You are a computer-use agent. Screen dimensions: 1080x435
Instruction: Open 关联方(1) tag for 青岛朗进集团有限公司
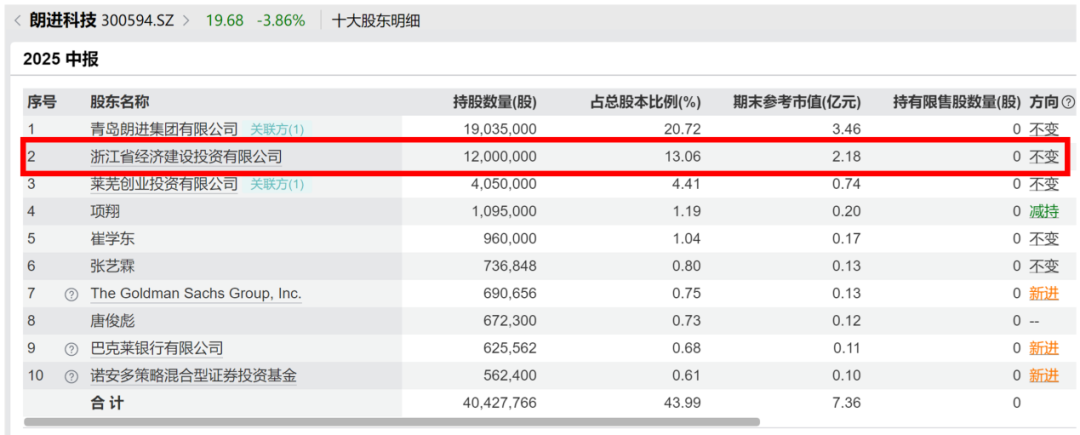pyautogui.click(x=277, y=129)
